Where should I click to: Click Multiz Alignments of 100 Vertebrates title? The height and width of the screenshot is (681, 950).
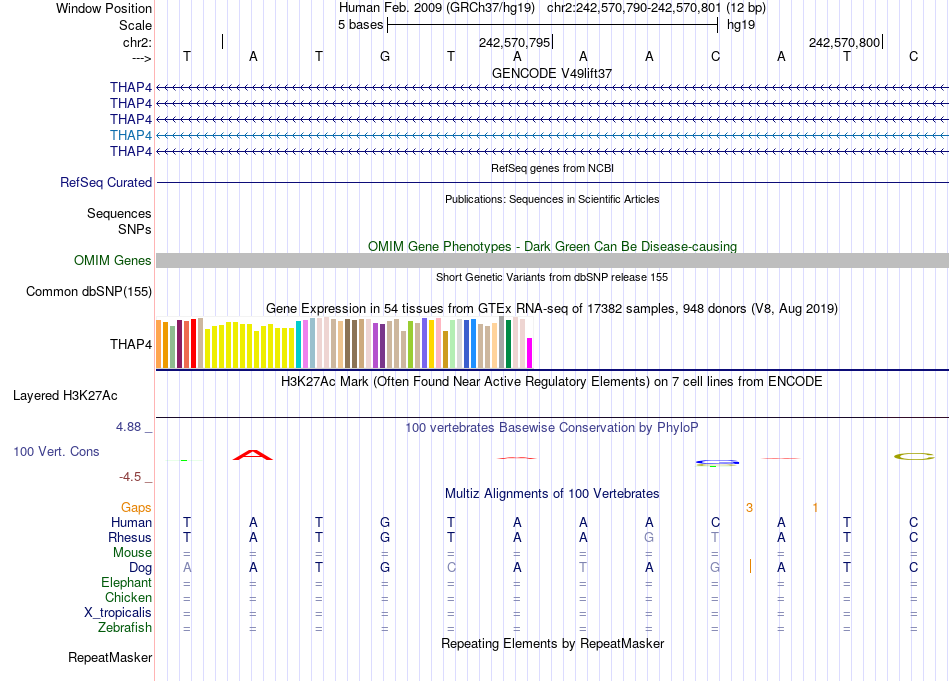coord(552,494)
